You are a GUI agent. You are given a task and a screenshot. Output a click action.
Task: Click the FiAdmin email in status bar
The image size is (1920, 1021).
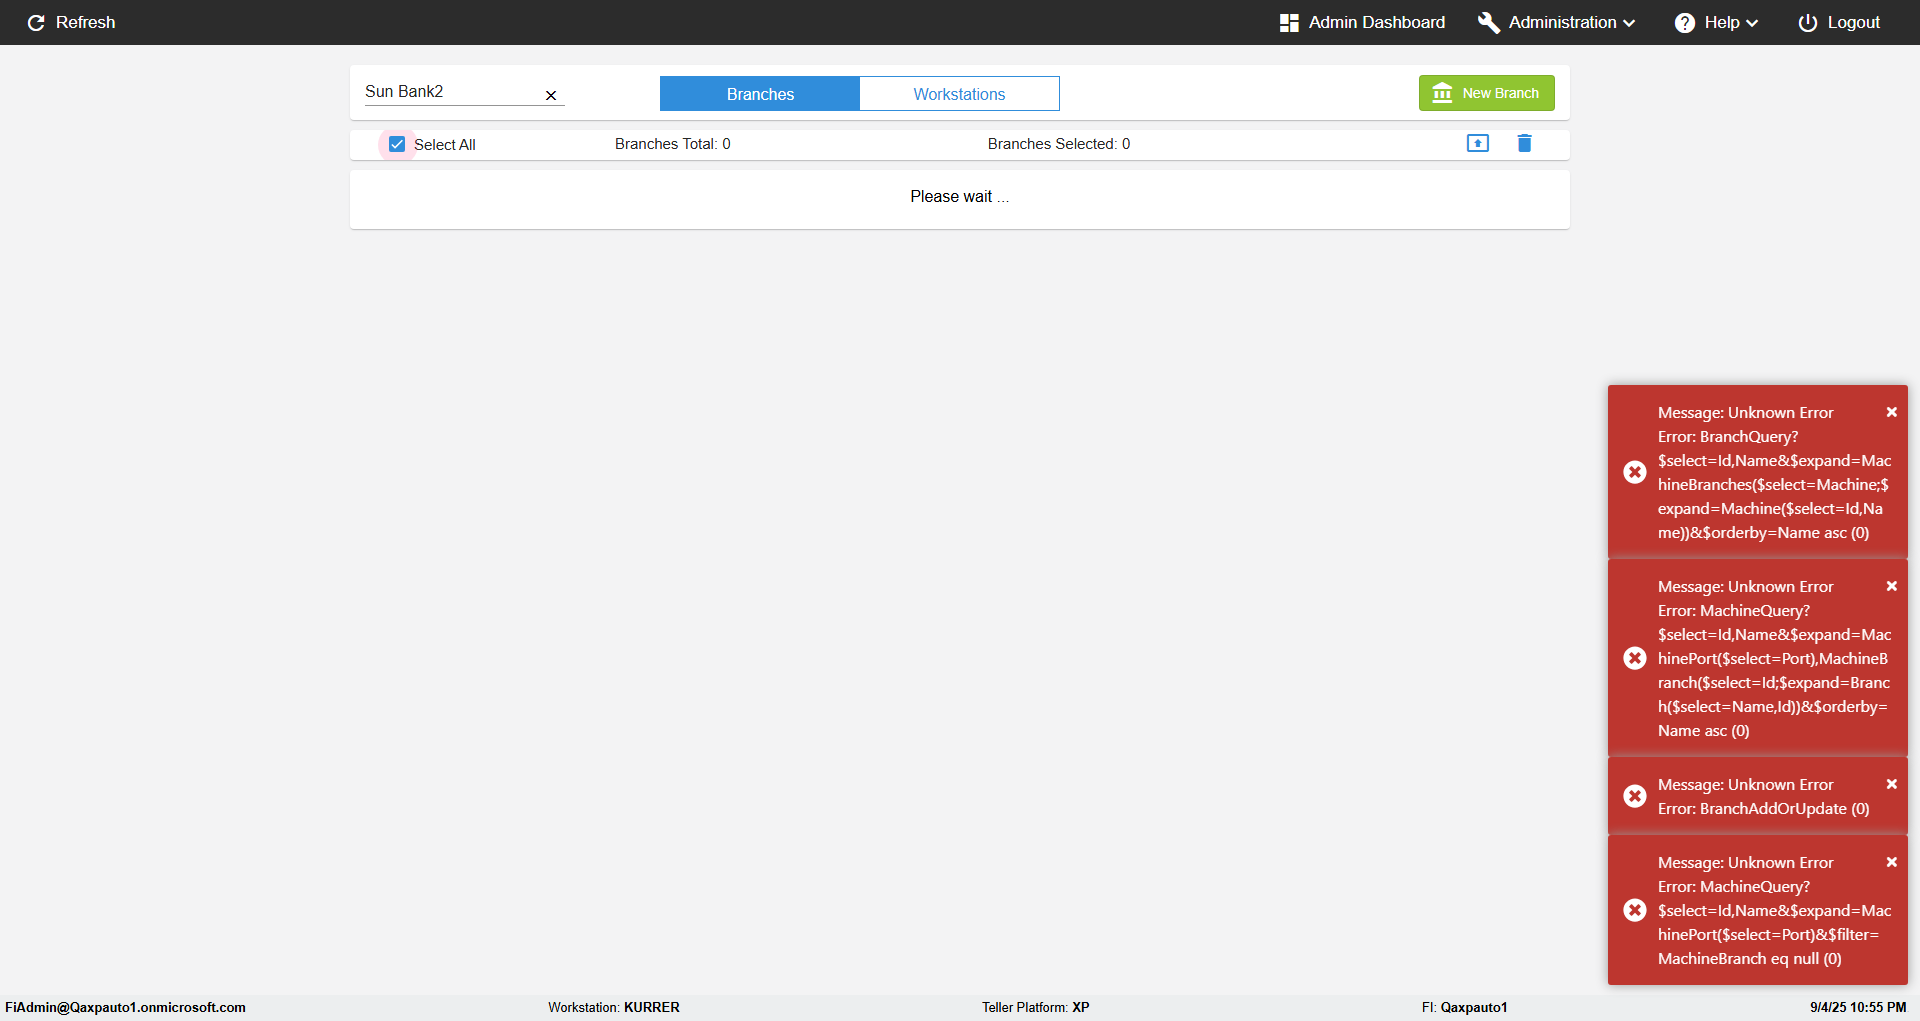pyautogui.click(x=125, y=1007)
